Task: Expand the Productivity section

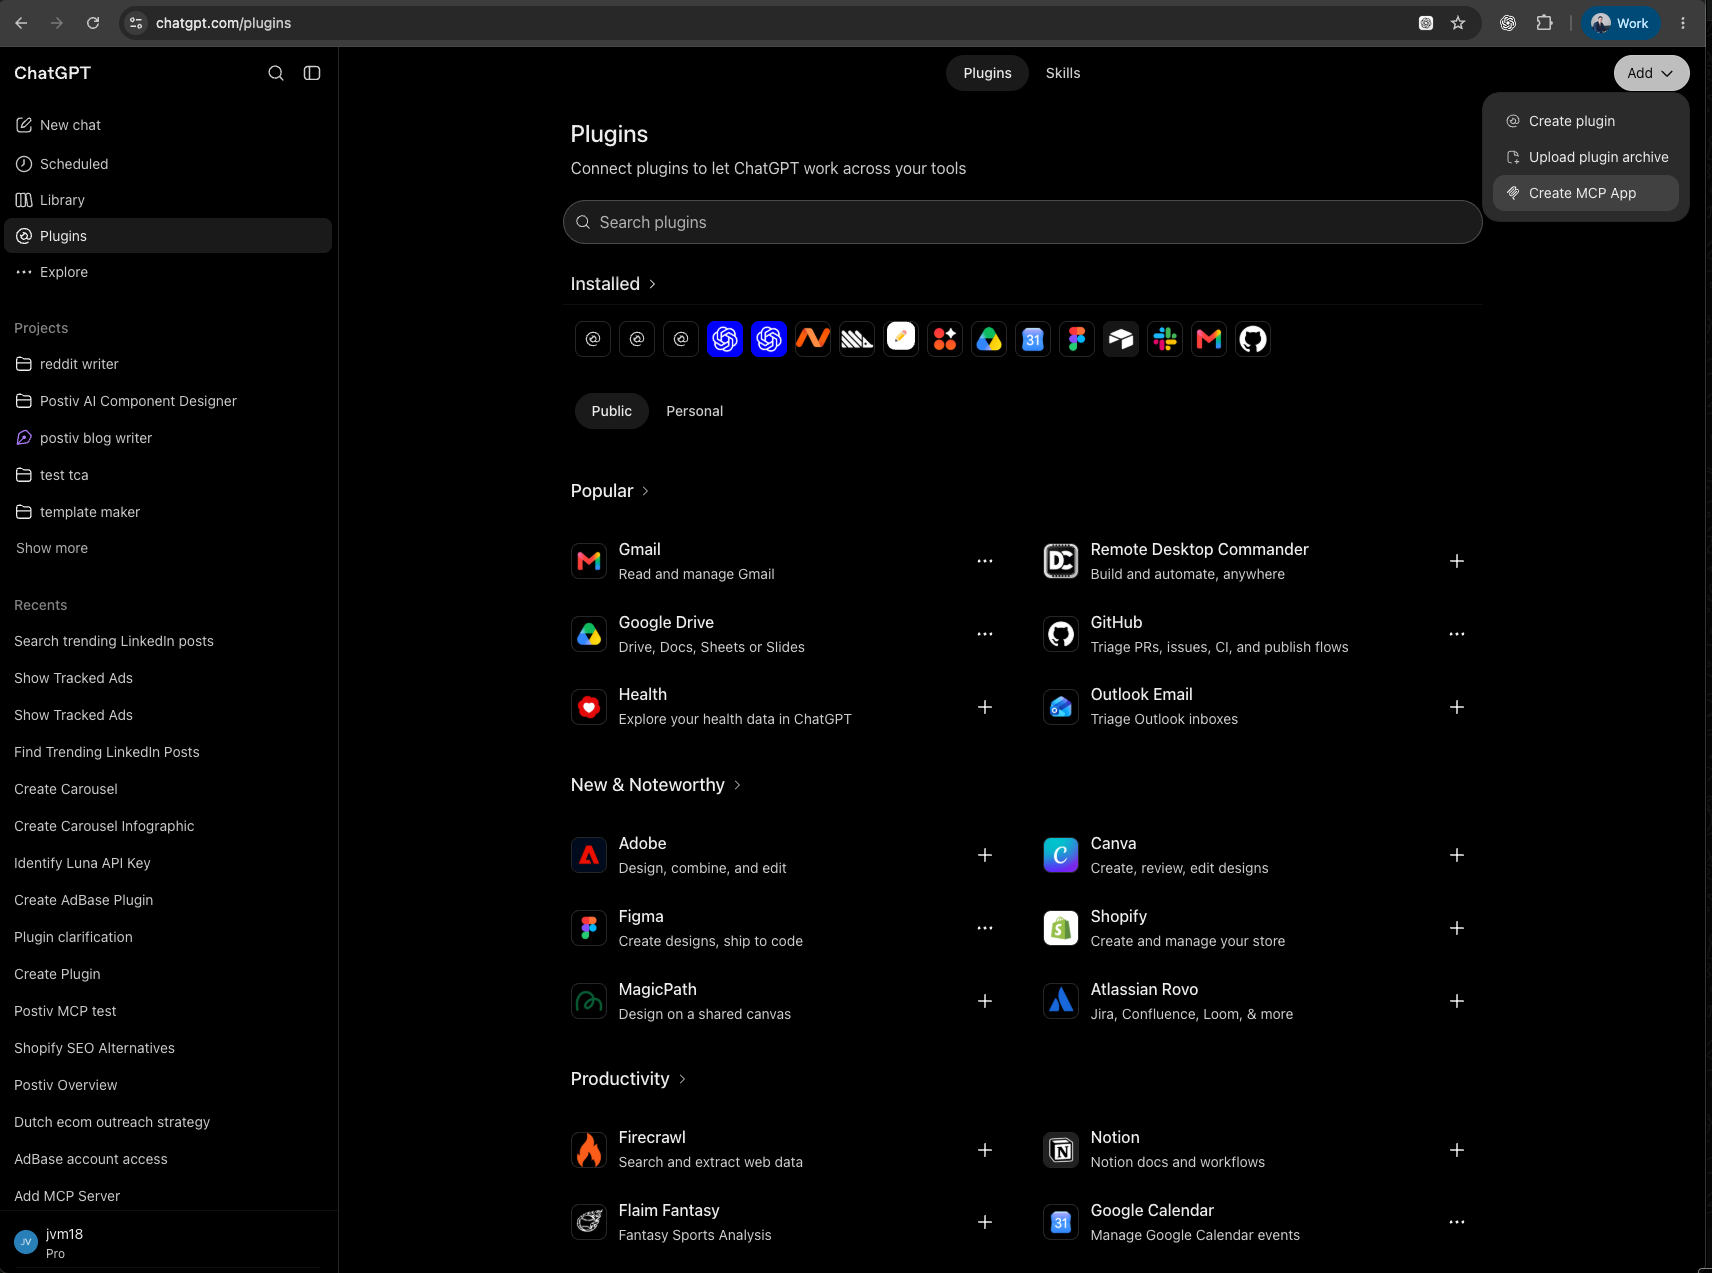Action: pos(628,1079)
